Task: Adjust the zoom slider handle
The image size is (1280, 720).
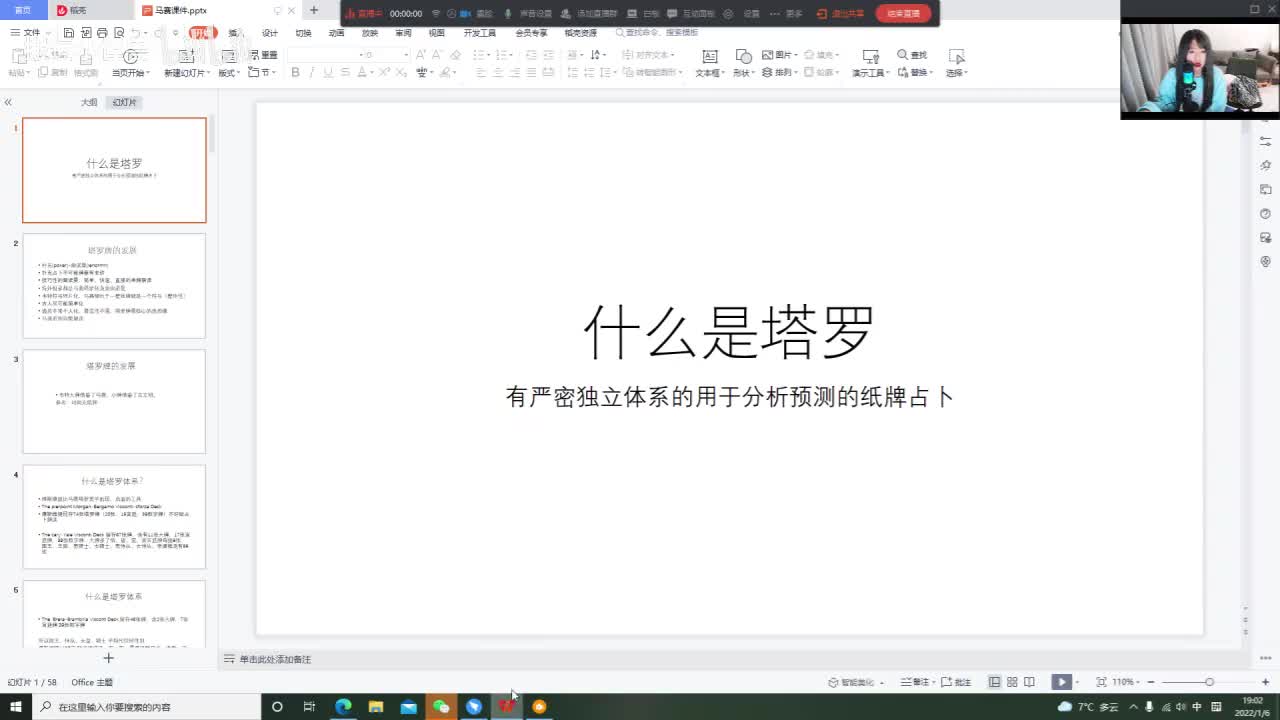Action: pyautogui.click(x=1209, y=682)
